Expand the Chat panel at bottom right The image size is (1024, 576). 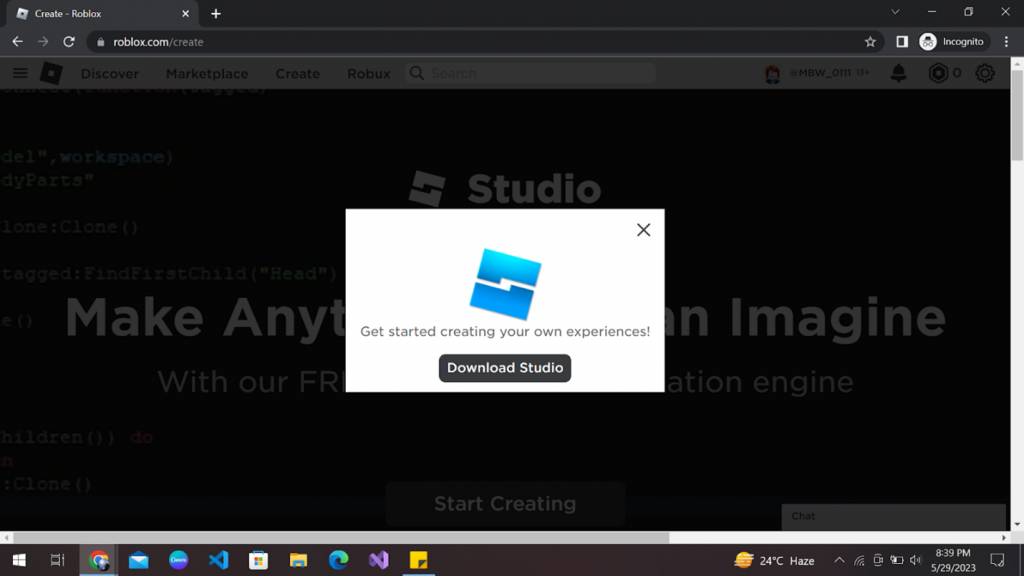pos(893,517)
